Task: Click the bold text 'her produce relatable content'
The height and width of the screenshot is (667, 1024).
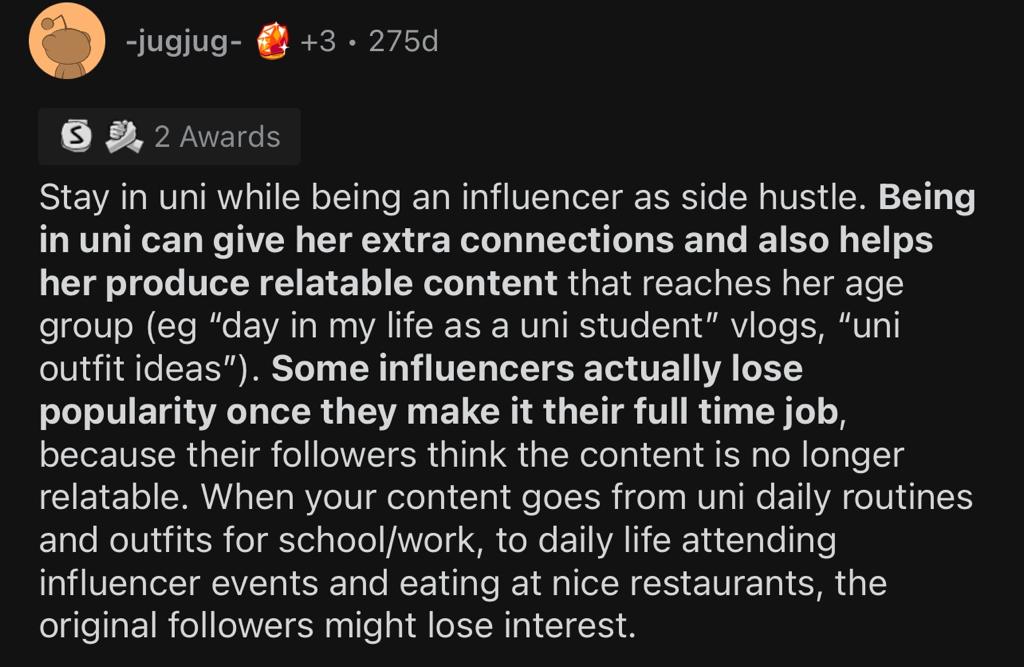Action: coord(298,284)
